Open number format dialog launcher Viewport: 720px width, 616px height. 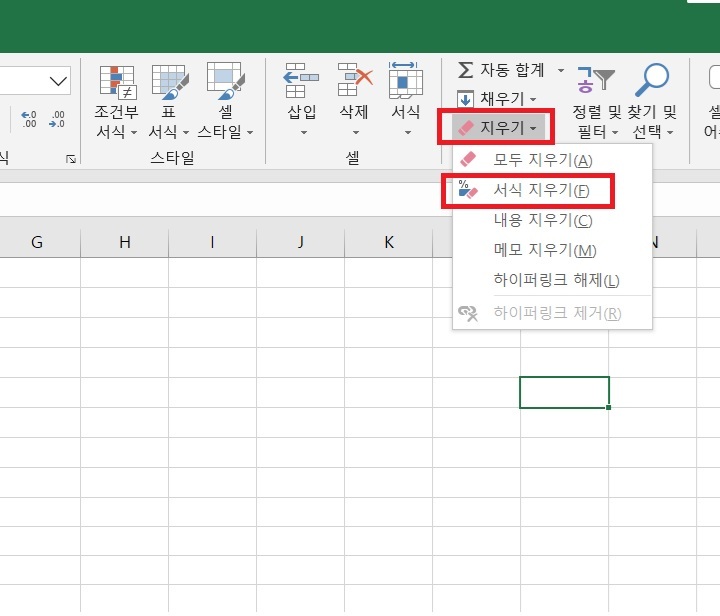[71, 159]
